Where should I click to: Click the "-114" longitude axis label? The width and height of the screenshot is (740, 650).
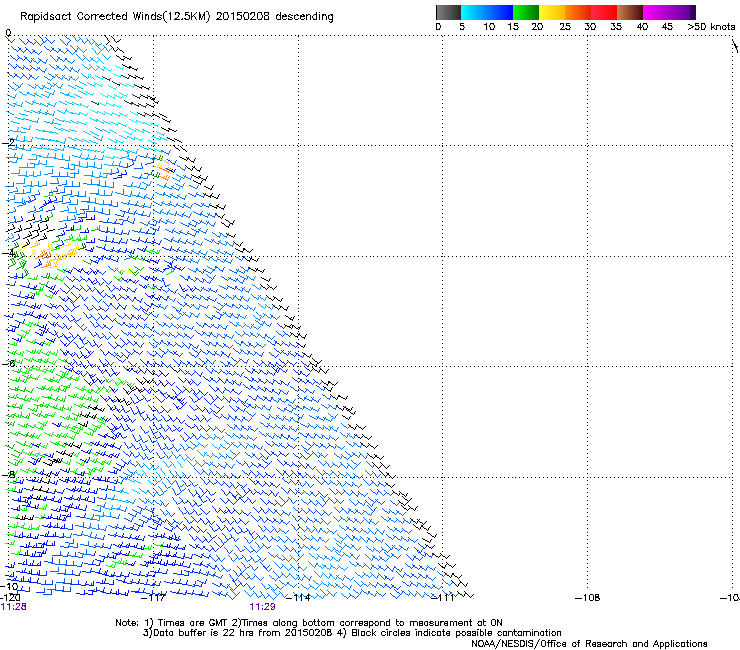click(298, 598)
